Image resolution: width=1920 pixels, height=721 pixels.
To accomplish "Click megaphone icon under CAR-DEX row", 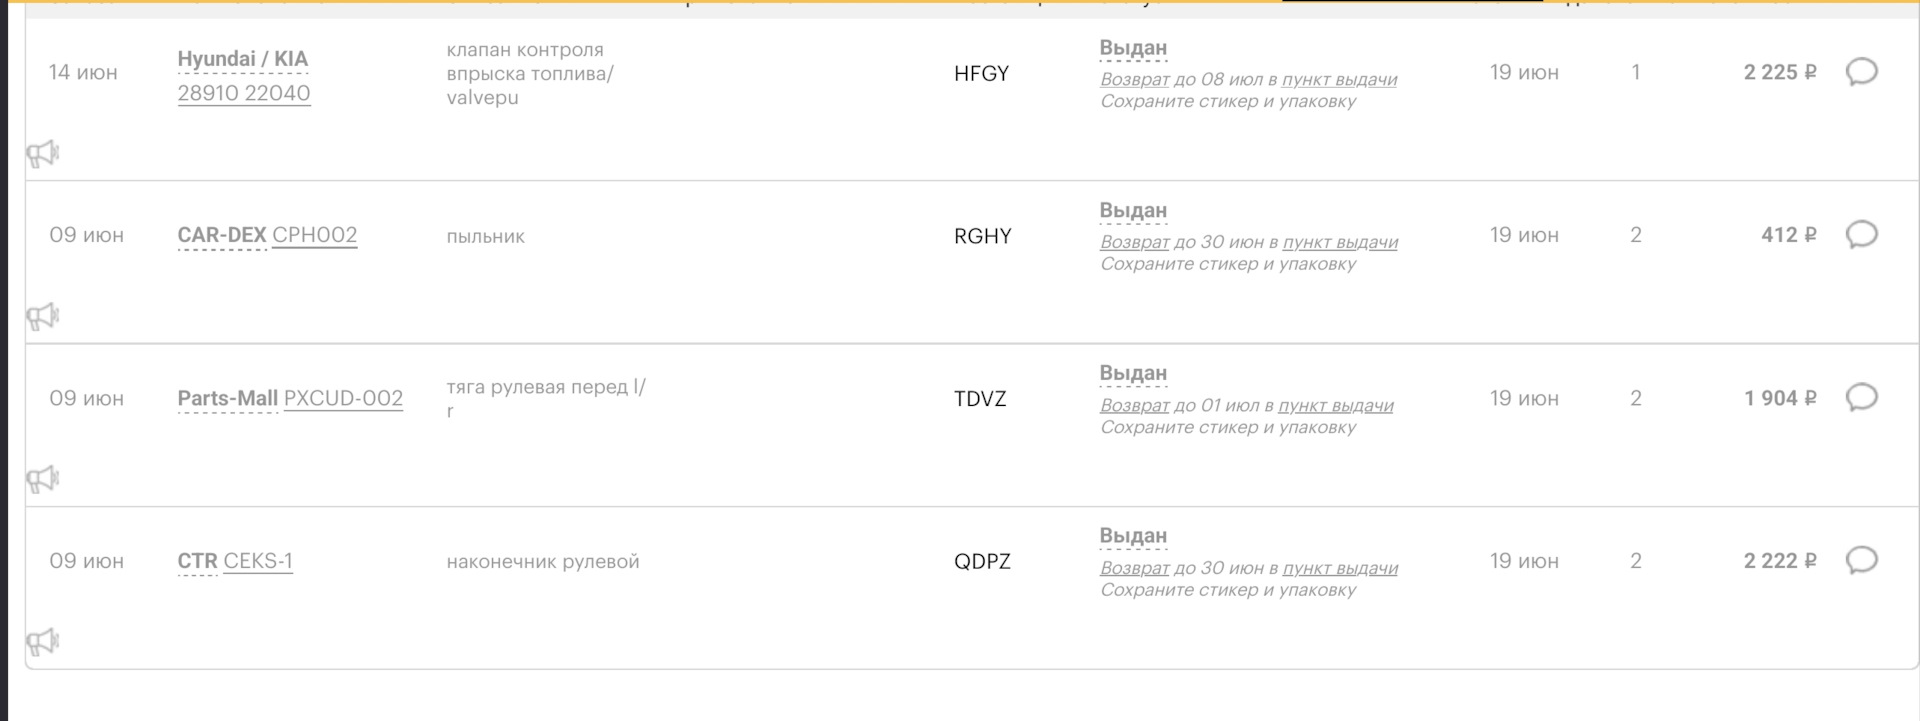I will [x=42, y=317].
